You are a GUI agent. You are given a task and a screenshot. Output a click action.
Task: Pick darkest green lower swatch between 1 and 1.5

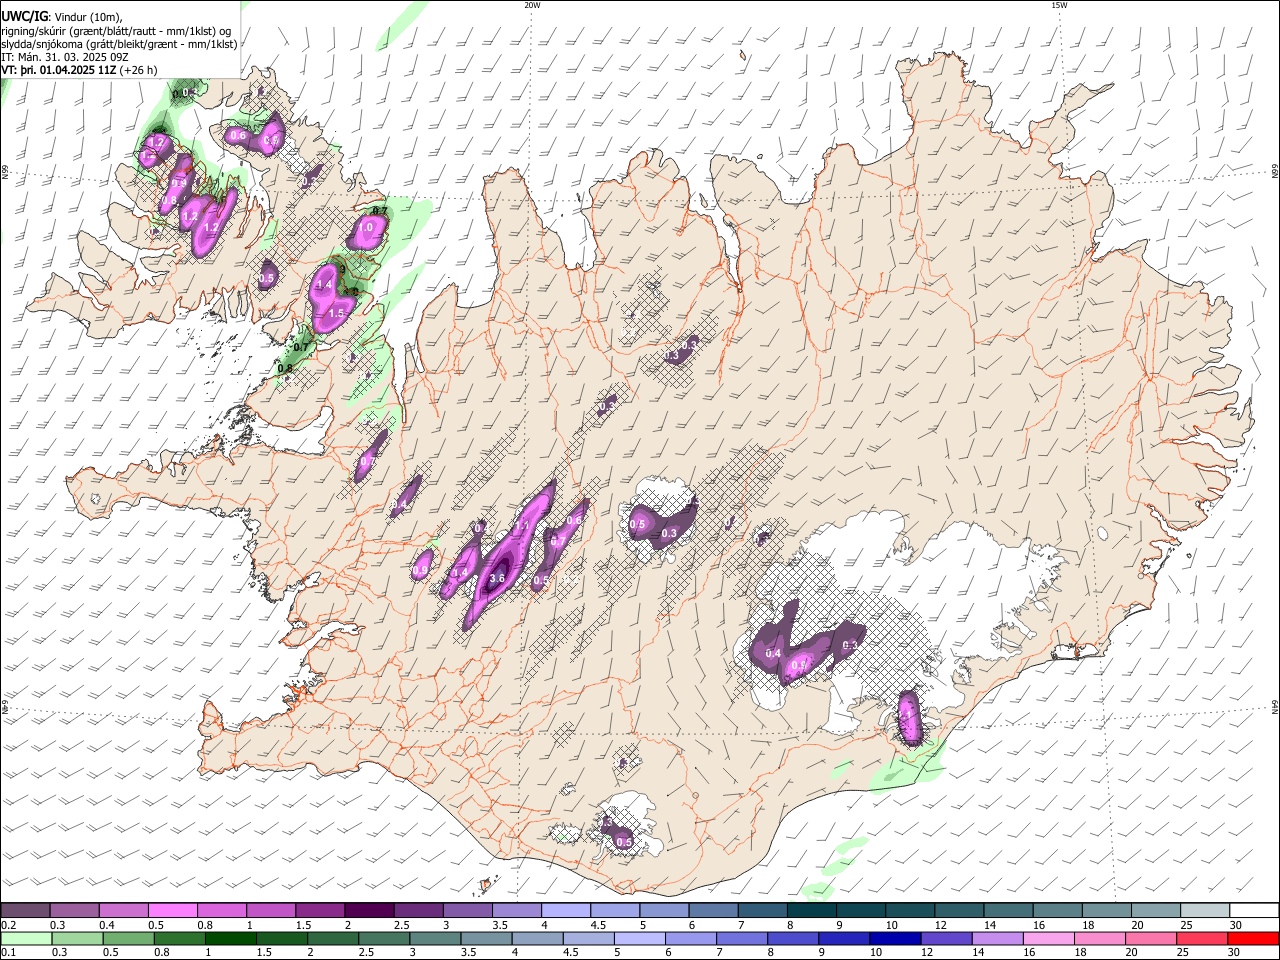(230, 938)
